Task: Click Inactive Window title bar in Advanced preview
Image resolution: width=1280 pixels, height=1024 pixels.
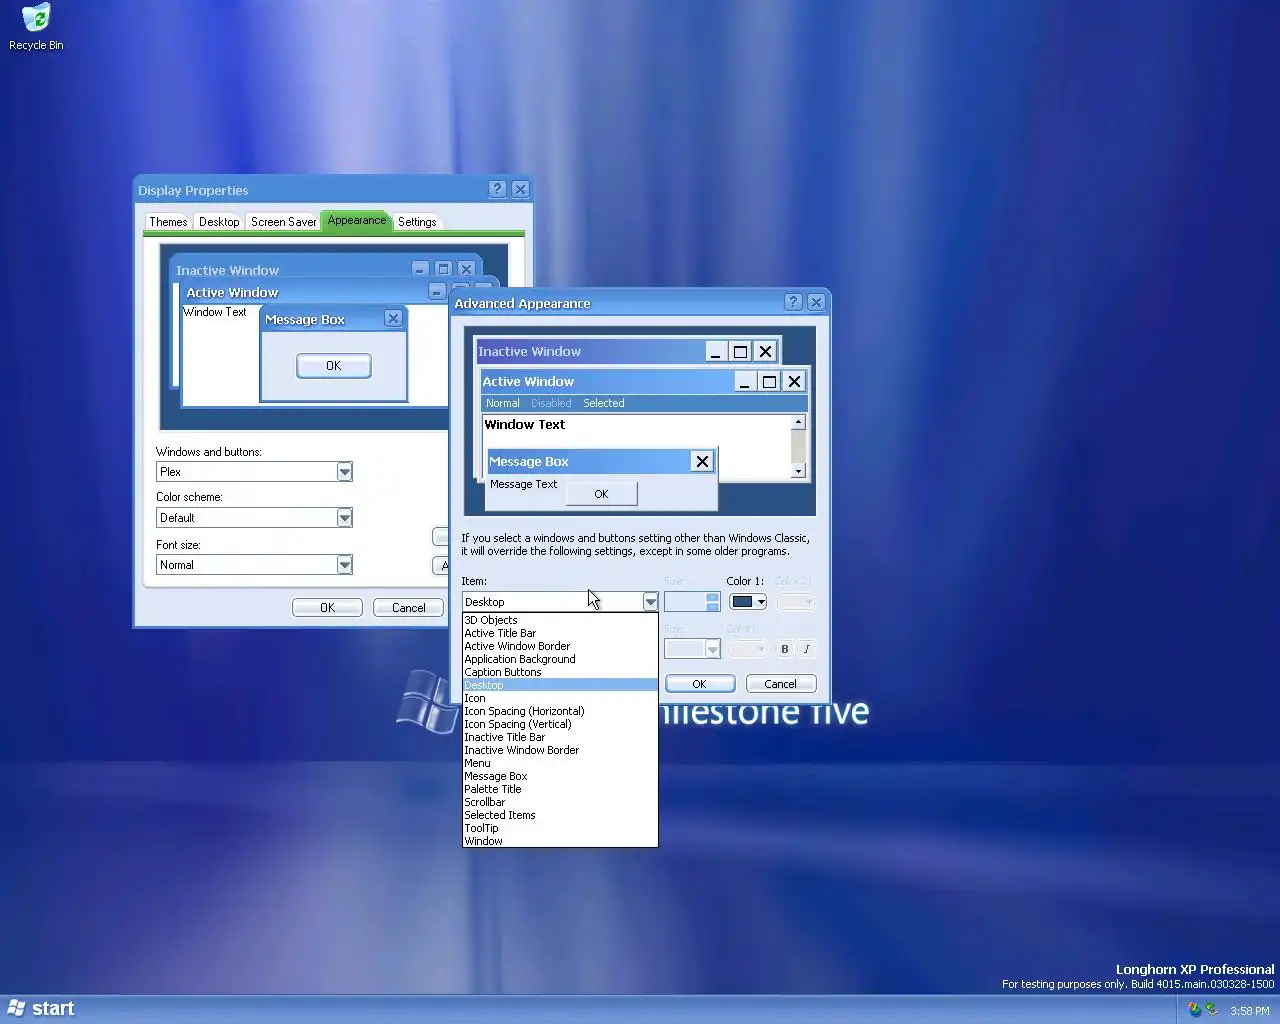Action: [628, 351]
